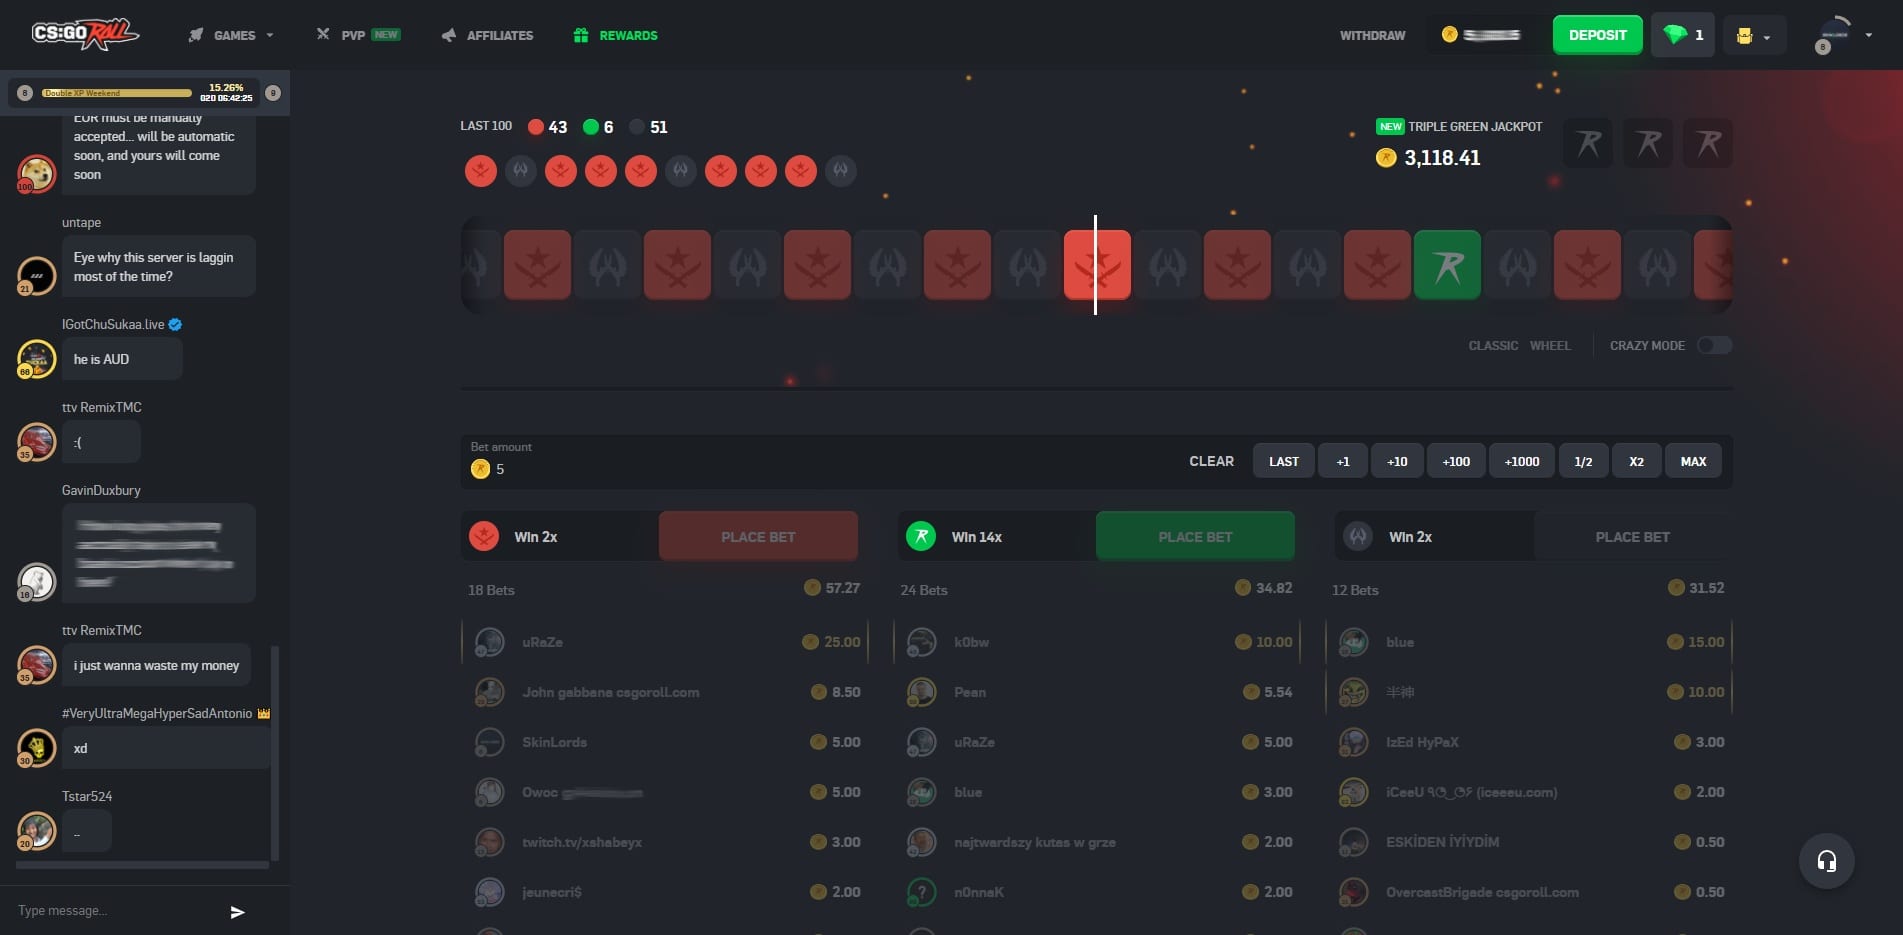Toggle the green result filter in Last 100
The image size is (1903, 935).
(x=592, y=127)
